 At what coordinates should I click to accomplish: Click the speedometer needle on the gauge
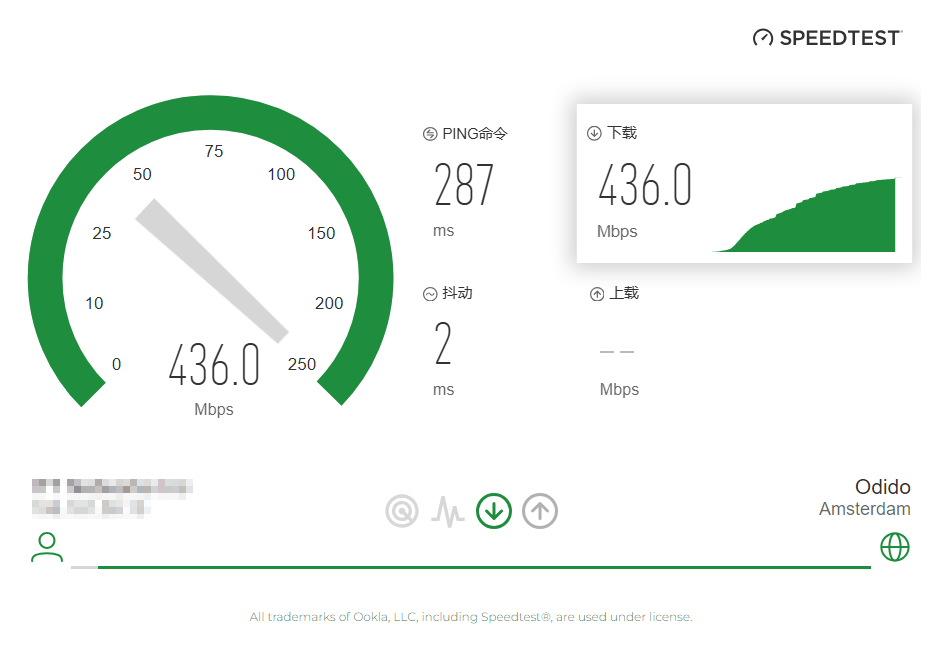[211, 269]
